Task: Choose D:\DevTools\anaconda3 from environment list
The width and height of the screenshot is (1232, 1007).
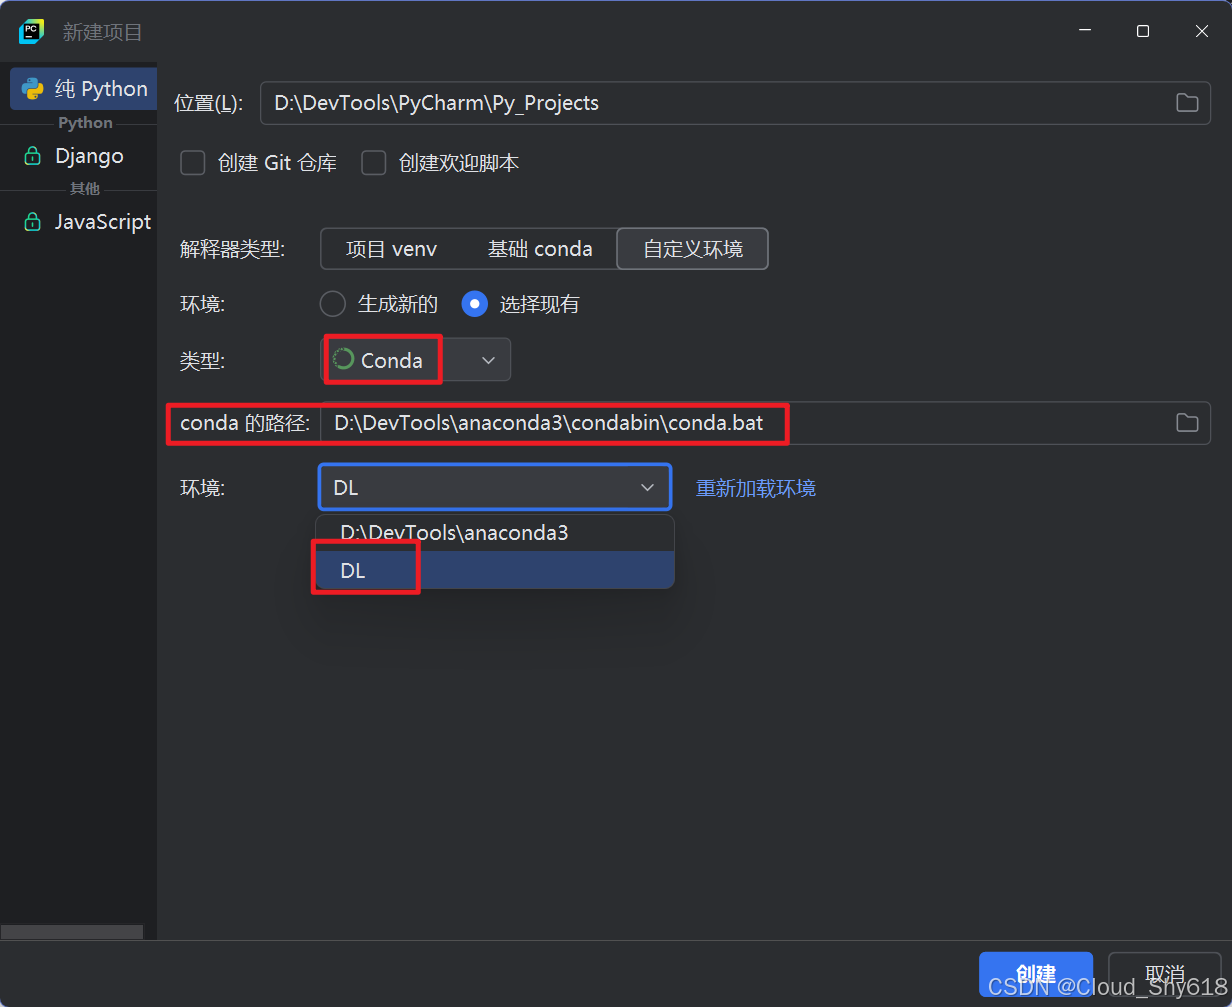Action: [495, 533]
